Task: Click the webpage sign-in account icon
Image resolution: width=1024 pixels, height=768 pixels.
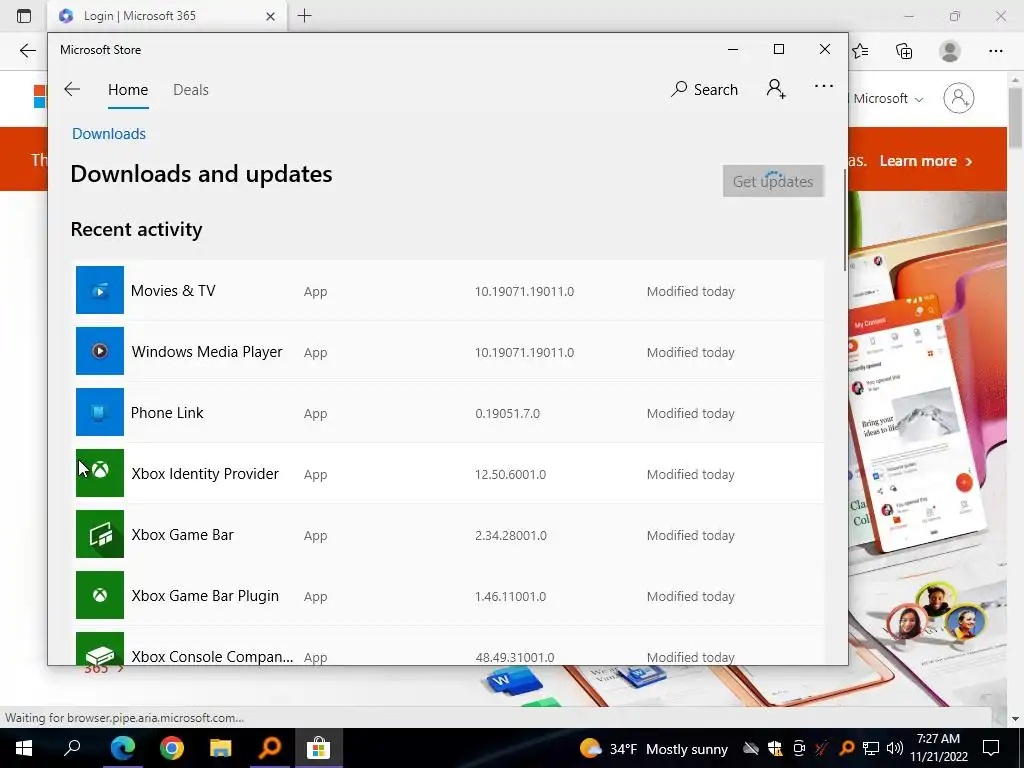Action: [x=959, y=98]
